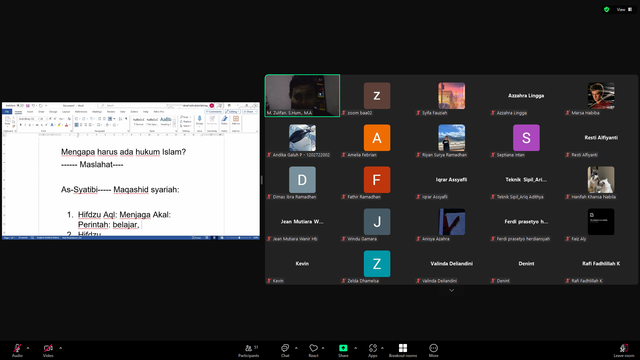Viewport: 640px width, 360px height.
Task: Click the text "Mengapa harus ada hukum Islam?"
Action: point(123,152)
